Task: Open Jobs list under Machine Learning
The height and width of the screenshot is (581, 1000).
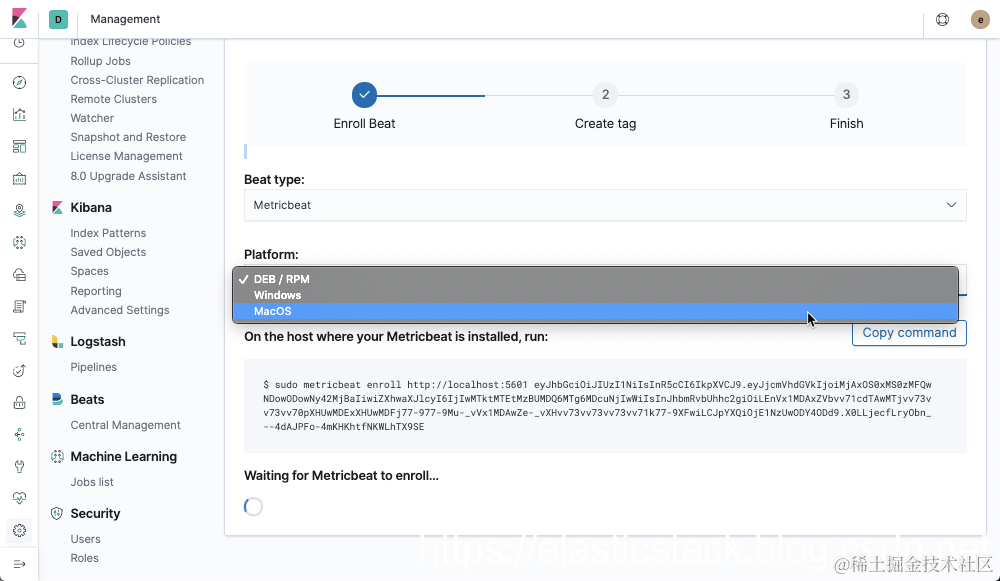Action: coord(92,482)
